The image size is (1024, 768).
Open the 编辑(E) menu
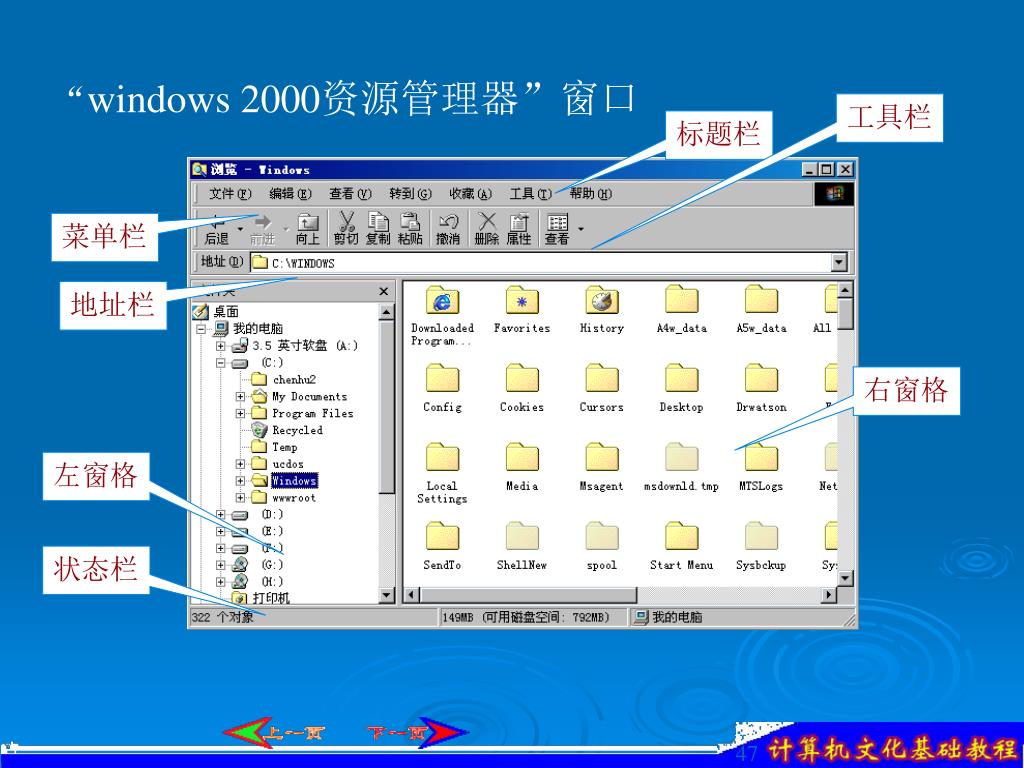(x=291, y=194)
